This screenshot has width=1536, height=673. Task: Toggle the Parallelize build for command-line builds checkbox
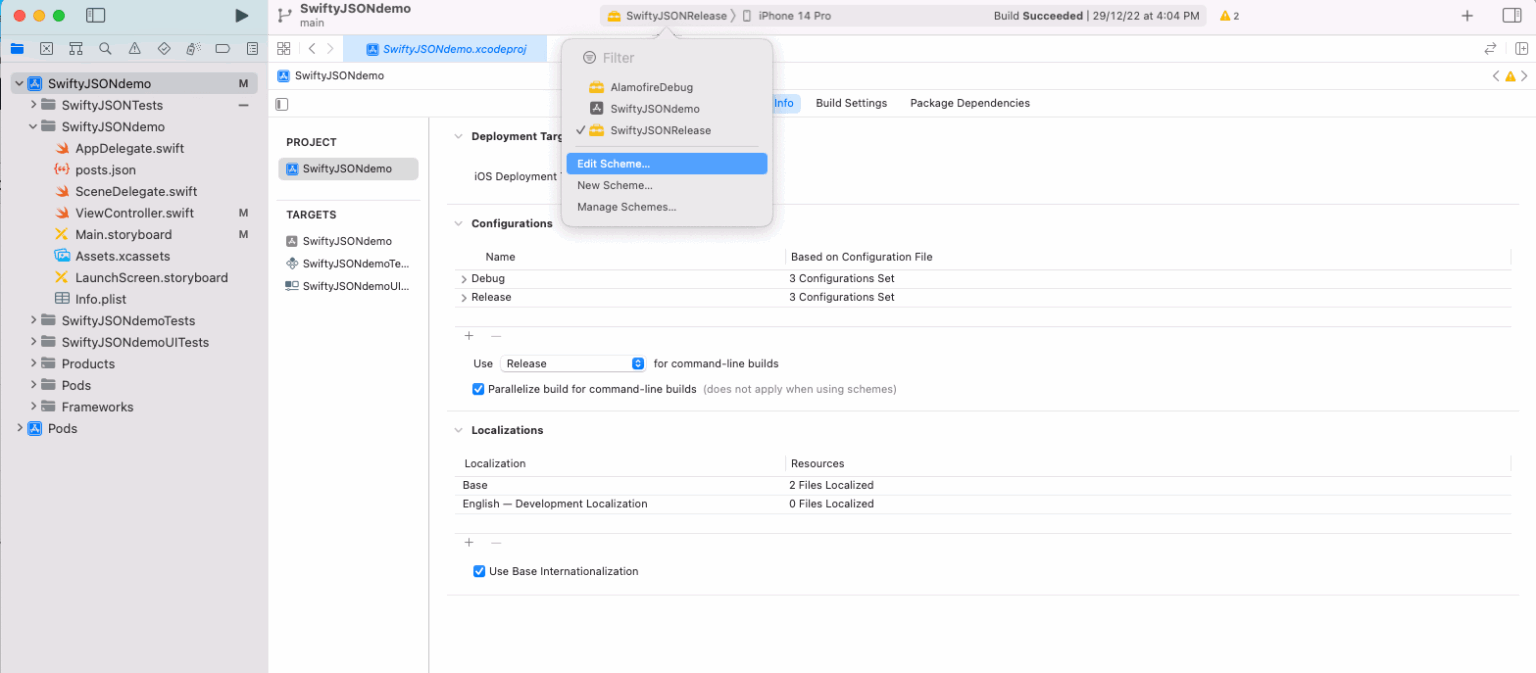(x=478, y=389)
